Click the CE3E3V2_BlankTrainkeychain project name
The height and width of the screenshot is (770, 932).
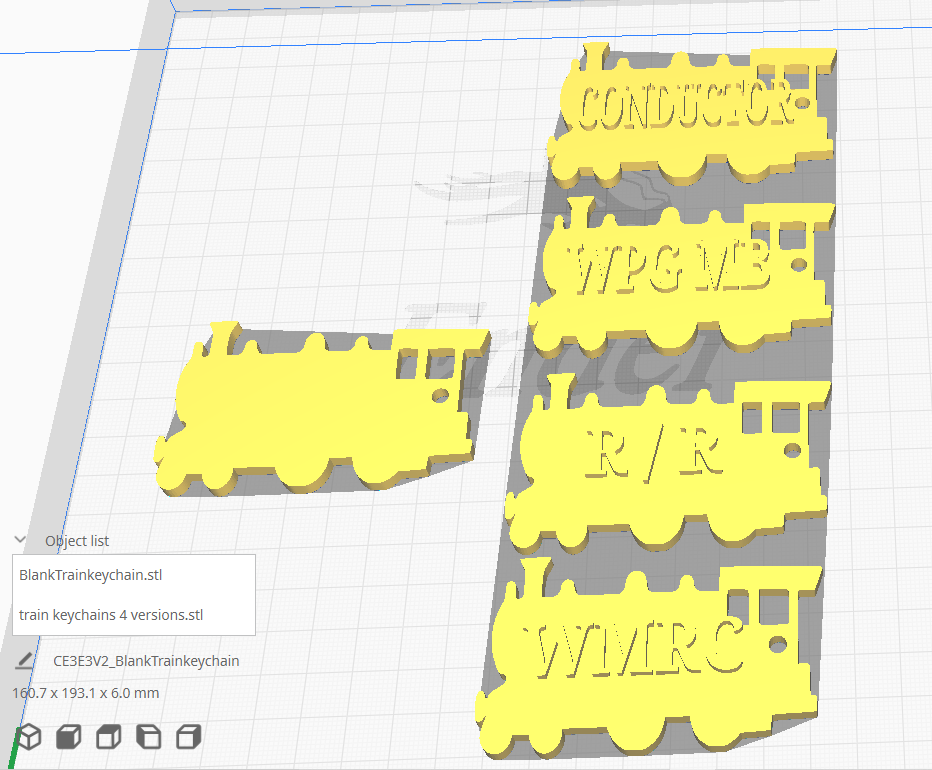pyautogui.click(x=147, y=660)
